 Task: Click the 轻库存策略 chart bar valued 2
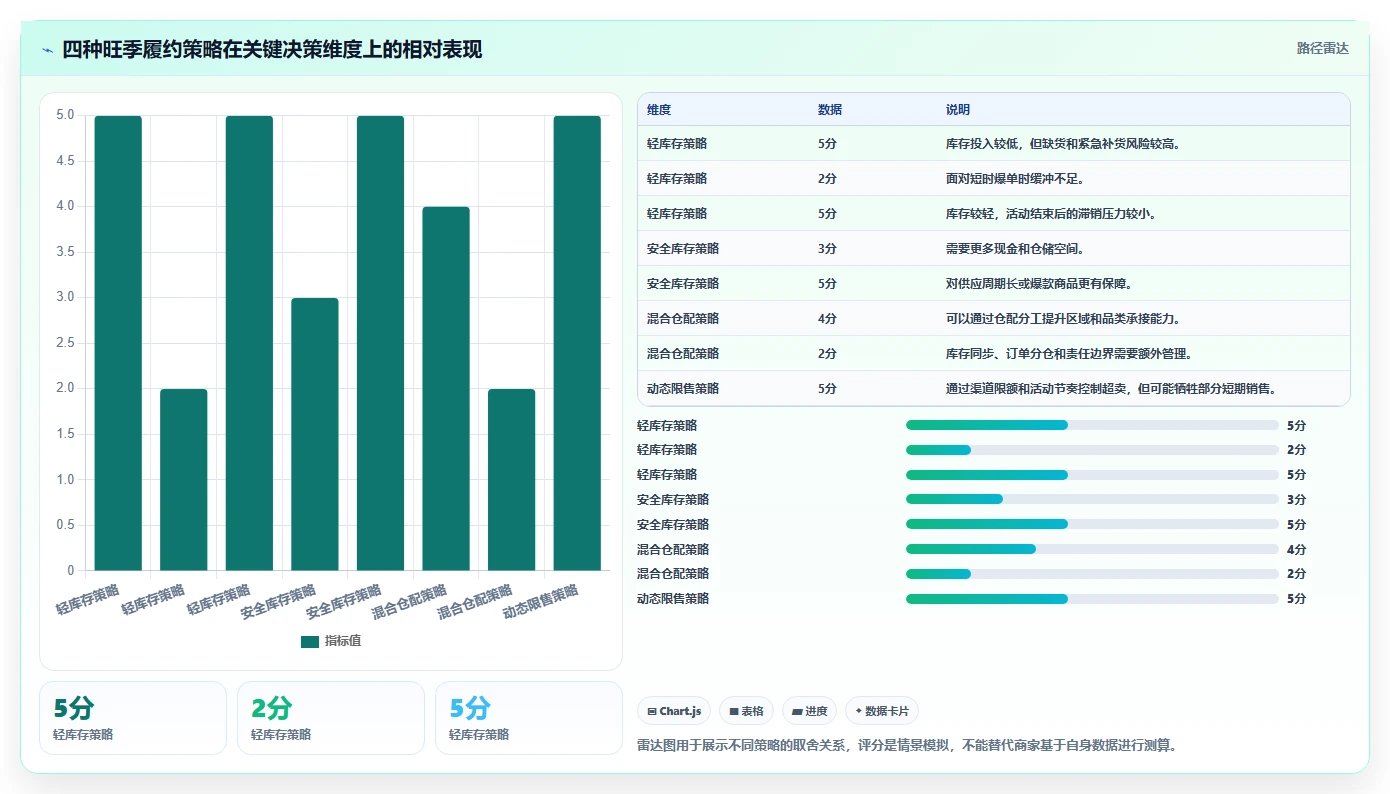pyautogui.click(x=184, y=480)
